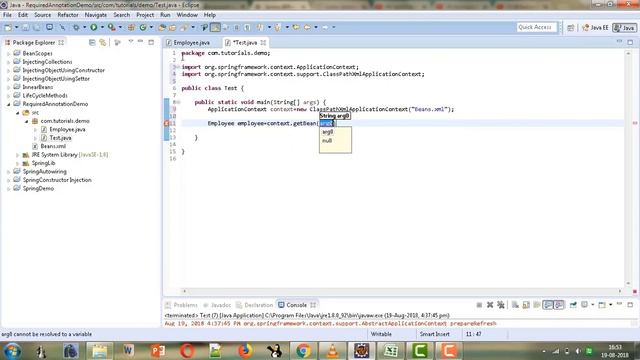This screenshot has height=360, width=640.
Task: Click the Save toolbar icon
Action: [x=25, y=27]
